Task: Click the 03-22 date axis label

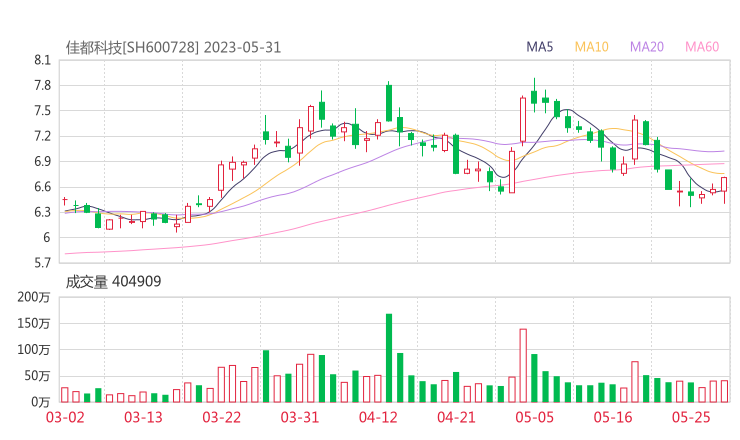Action: pos(221,417)
